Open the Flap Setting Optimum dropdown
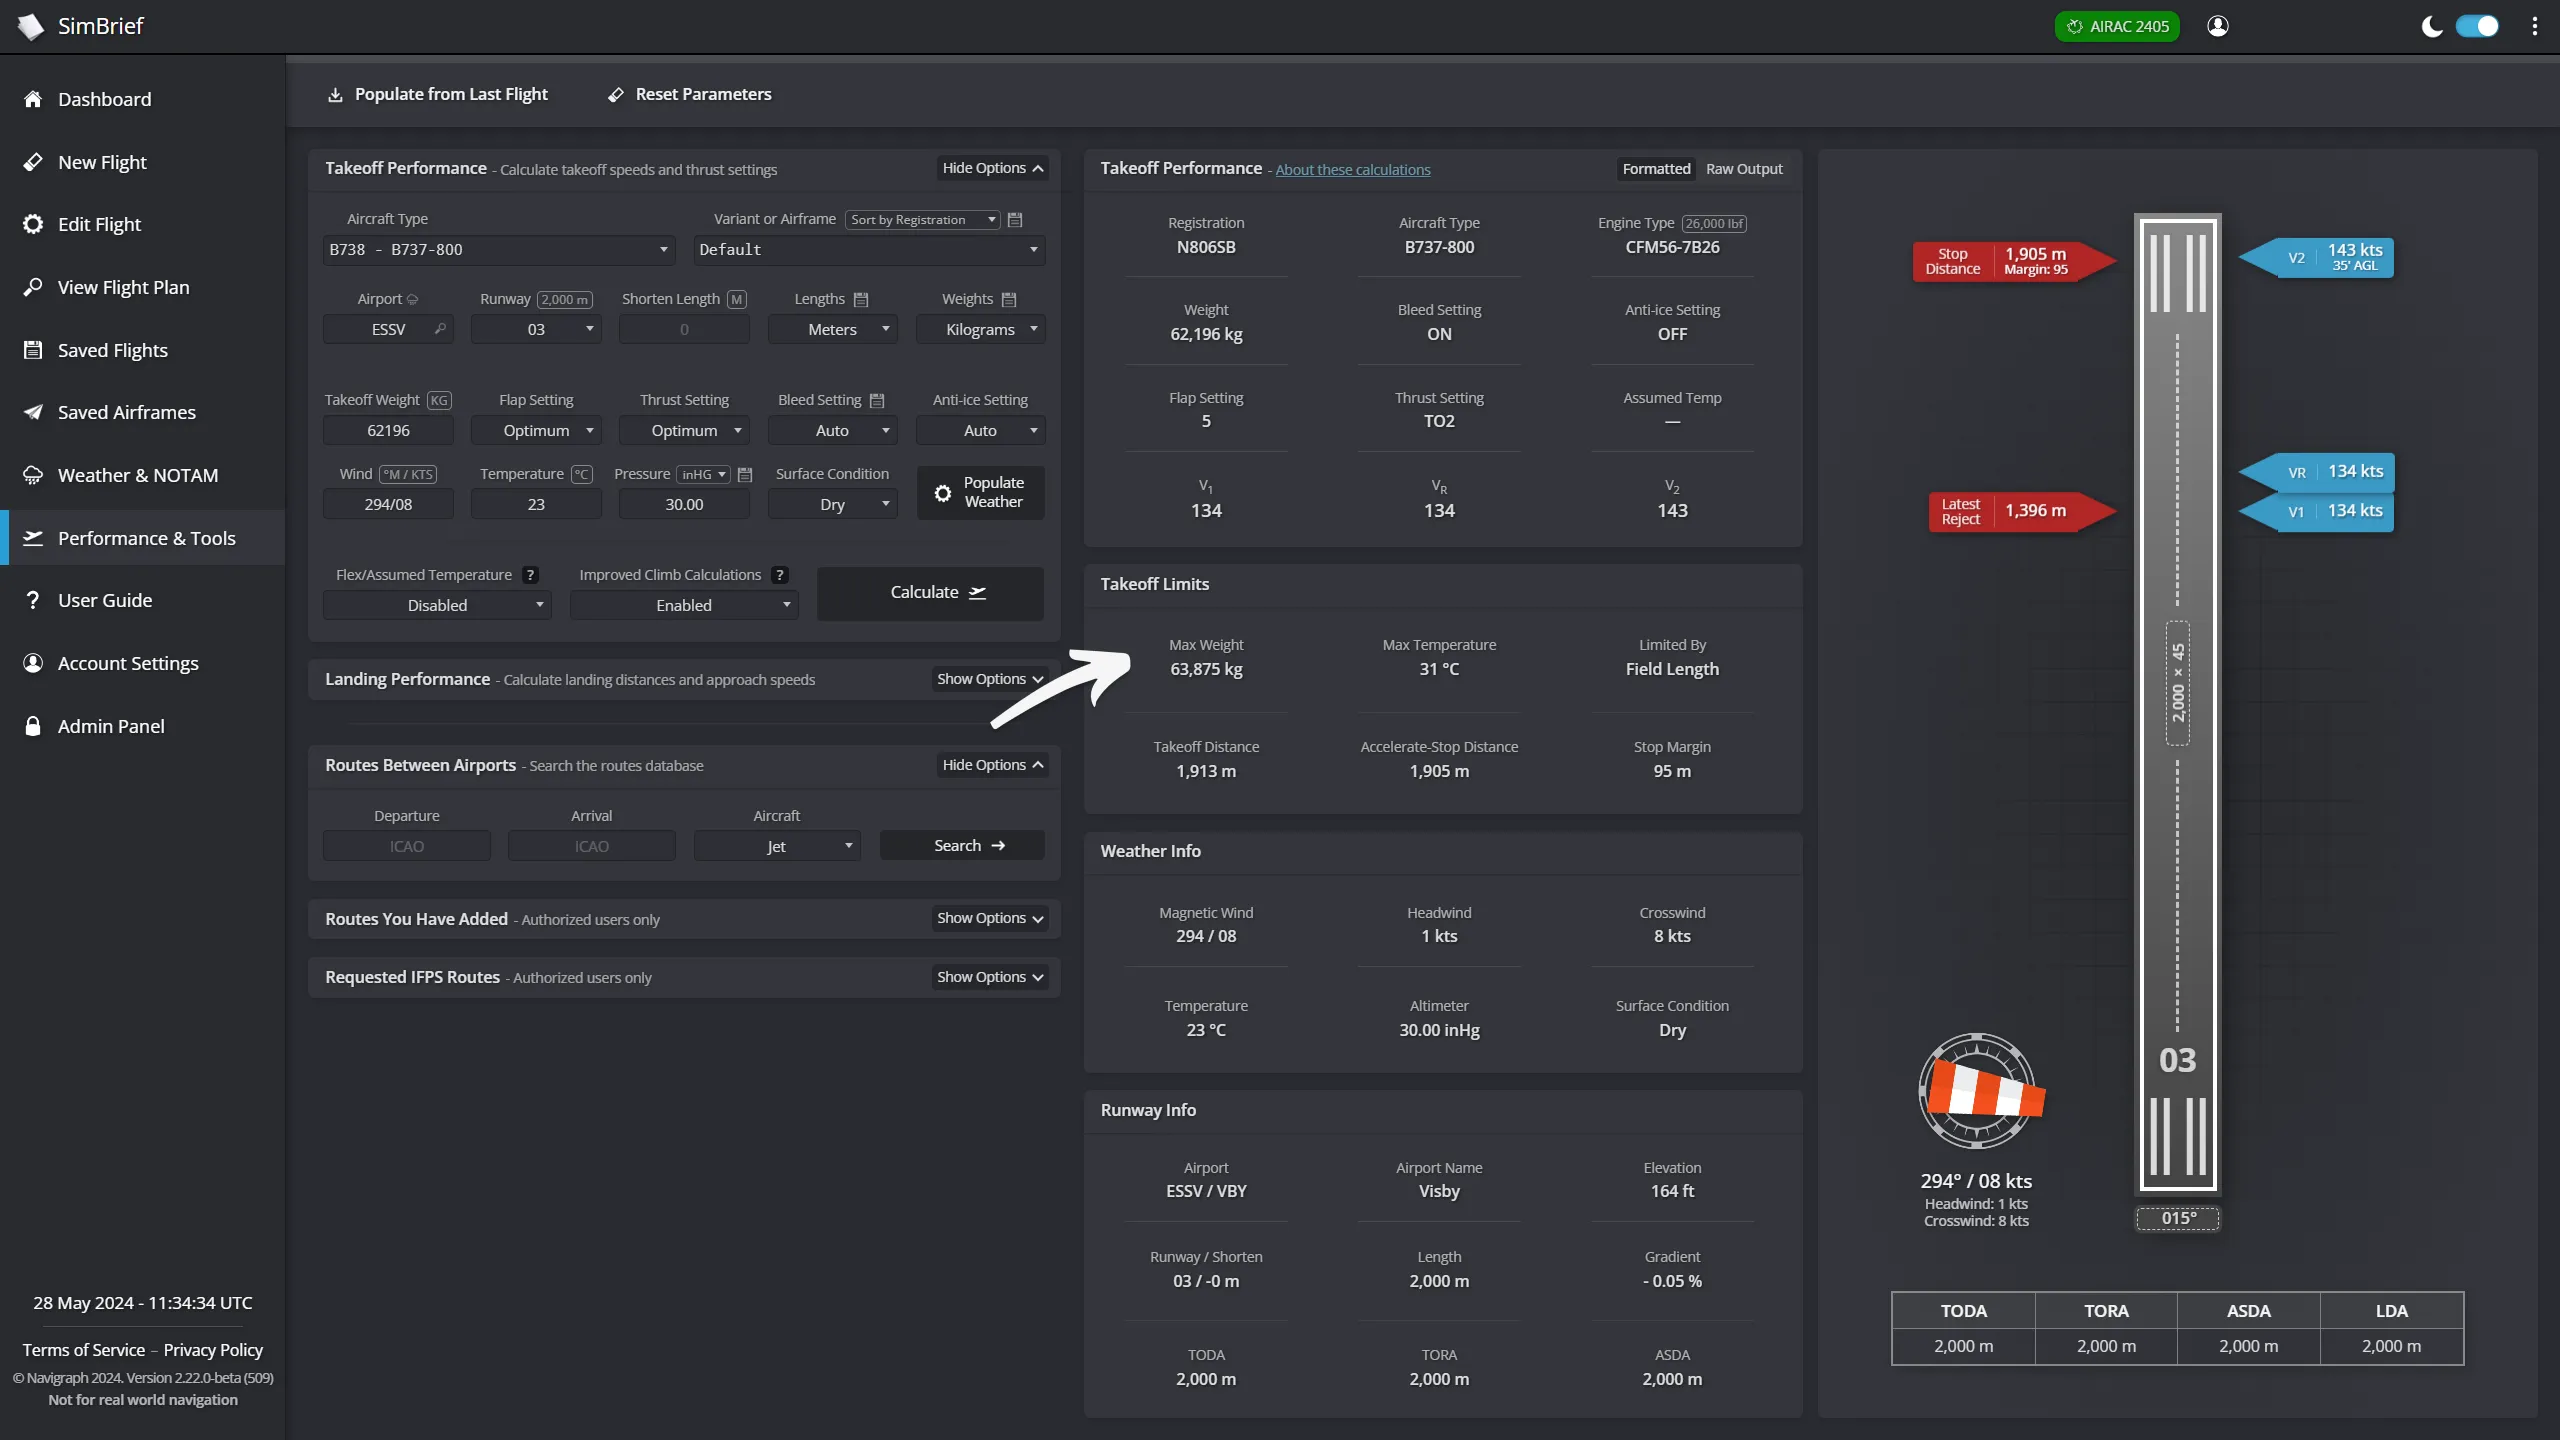 (x=536, y=430)
